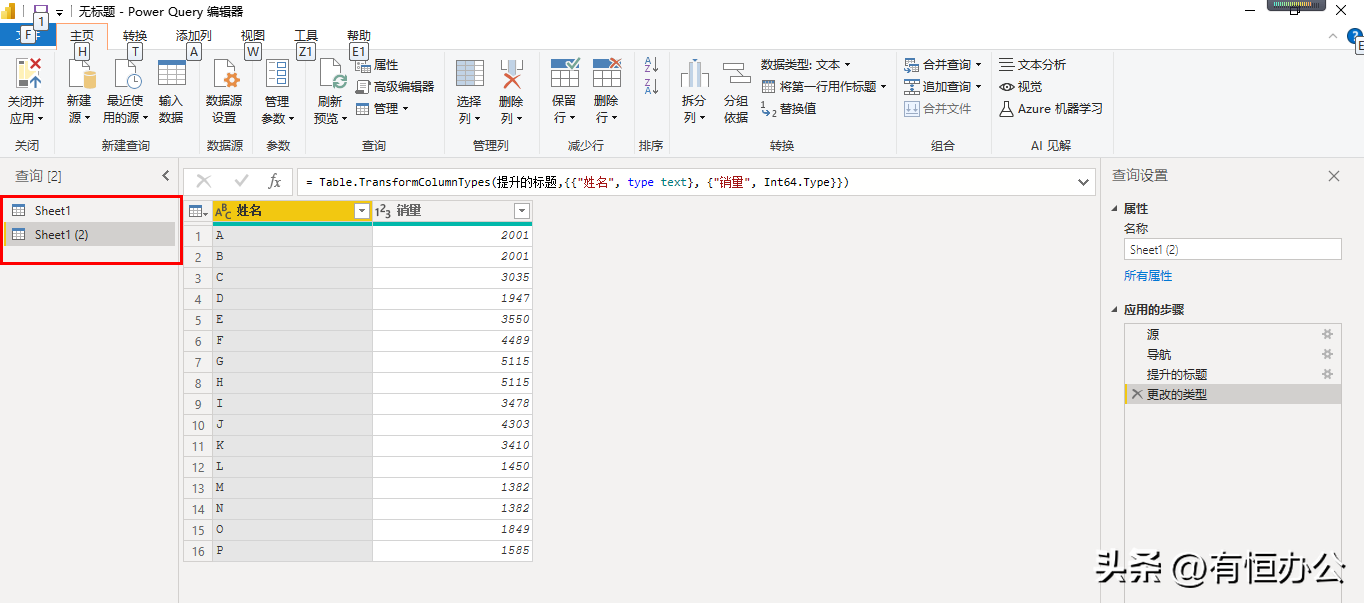Select the Sheet1 (2) query
1364x603 pixels.
click(x=90, y=235)
